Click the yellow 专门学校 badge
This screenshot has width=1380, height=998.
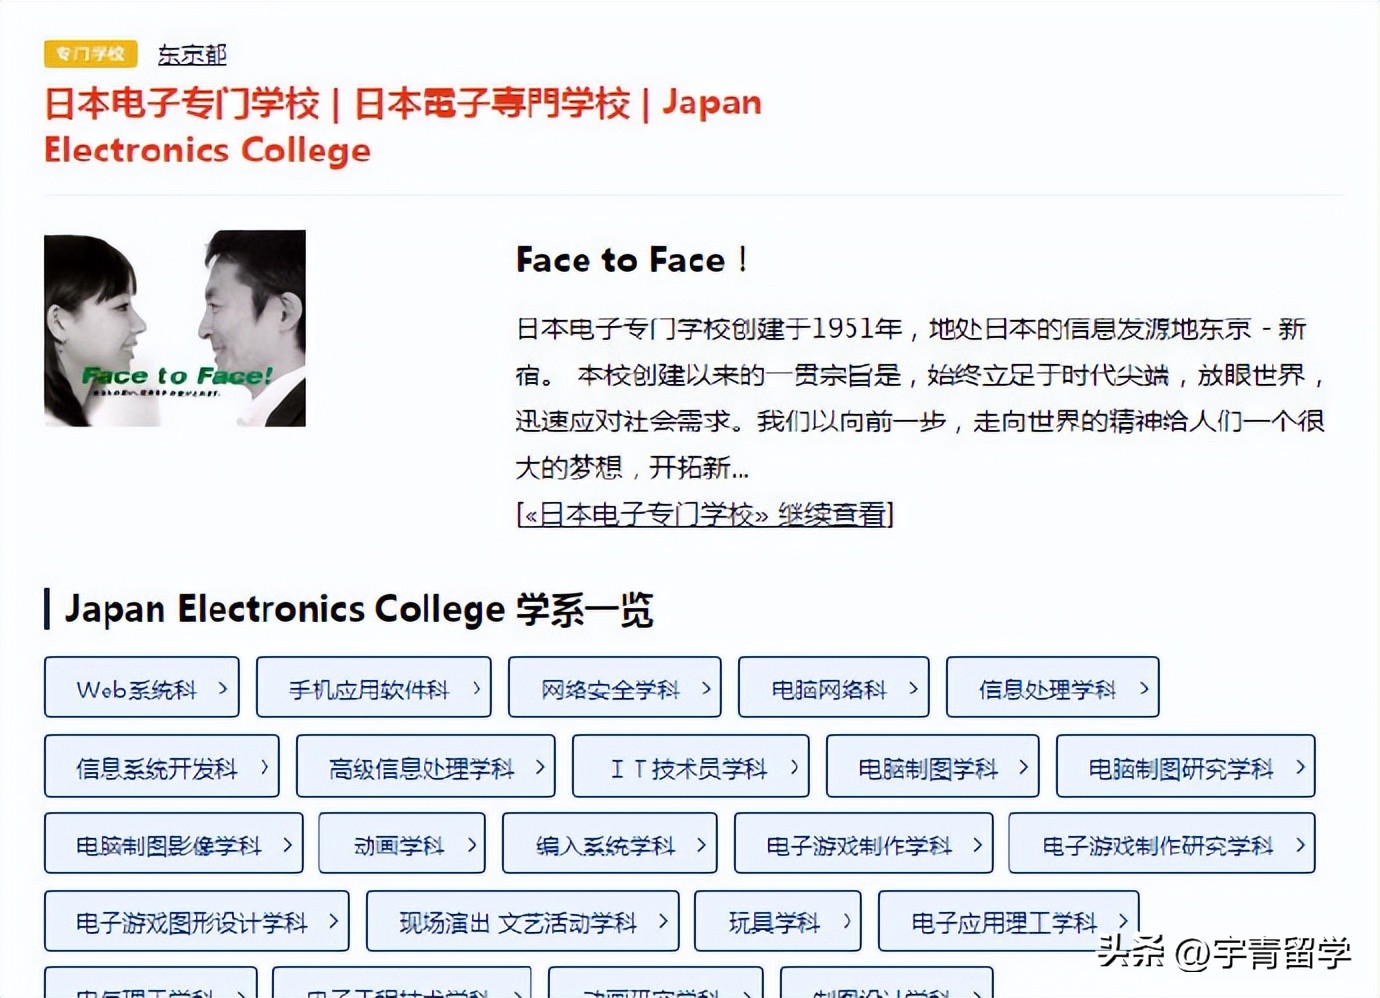coord(90,54)
